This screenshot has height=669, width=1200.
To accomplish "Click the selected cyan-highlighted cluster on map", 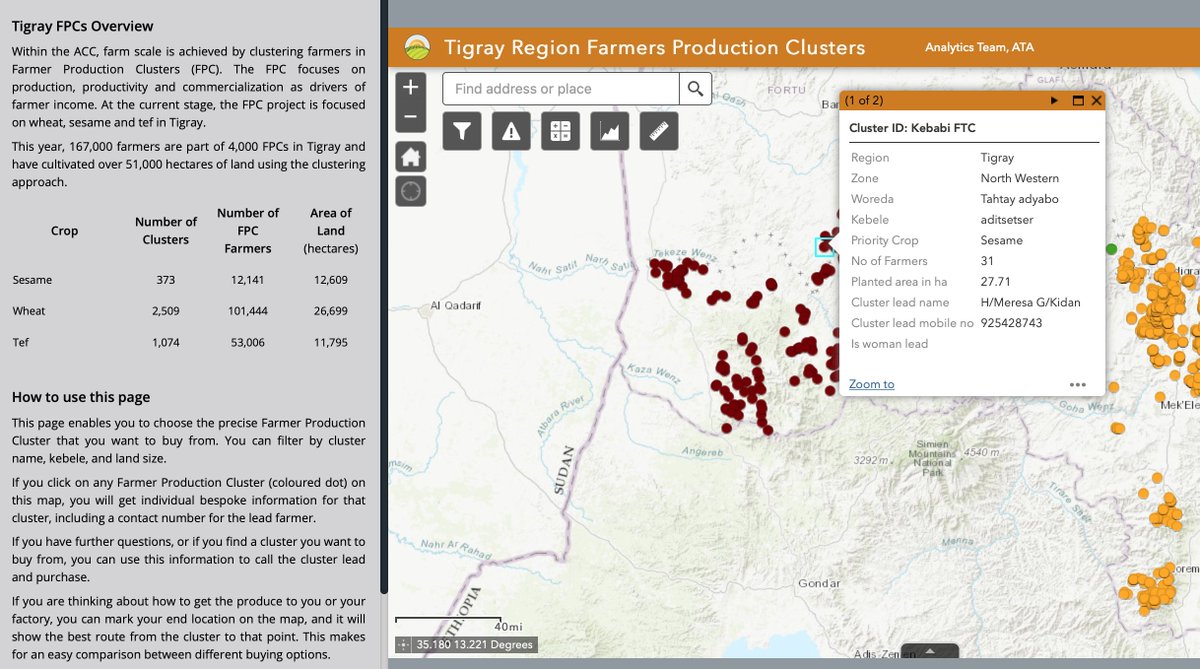I will click(x=824, y=246).
